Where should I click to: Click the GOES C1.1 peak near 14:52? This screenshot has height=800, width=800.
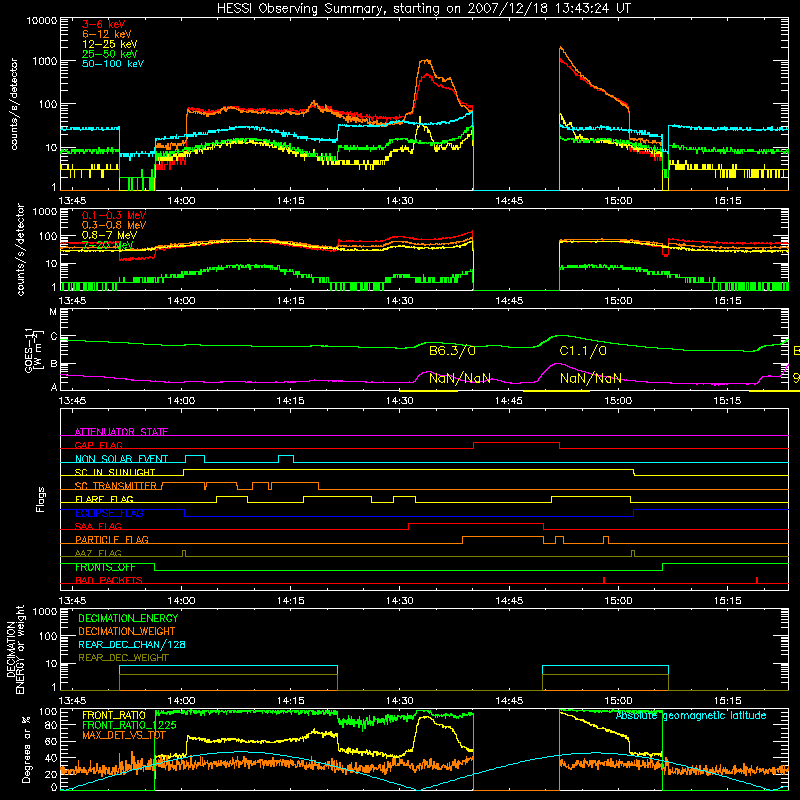tap(561, 335)
